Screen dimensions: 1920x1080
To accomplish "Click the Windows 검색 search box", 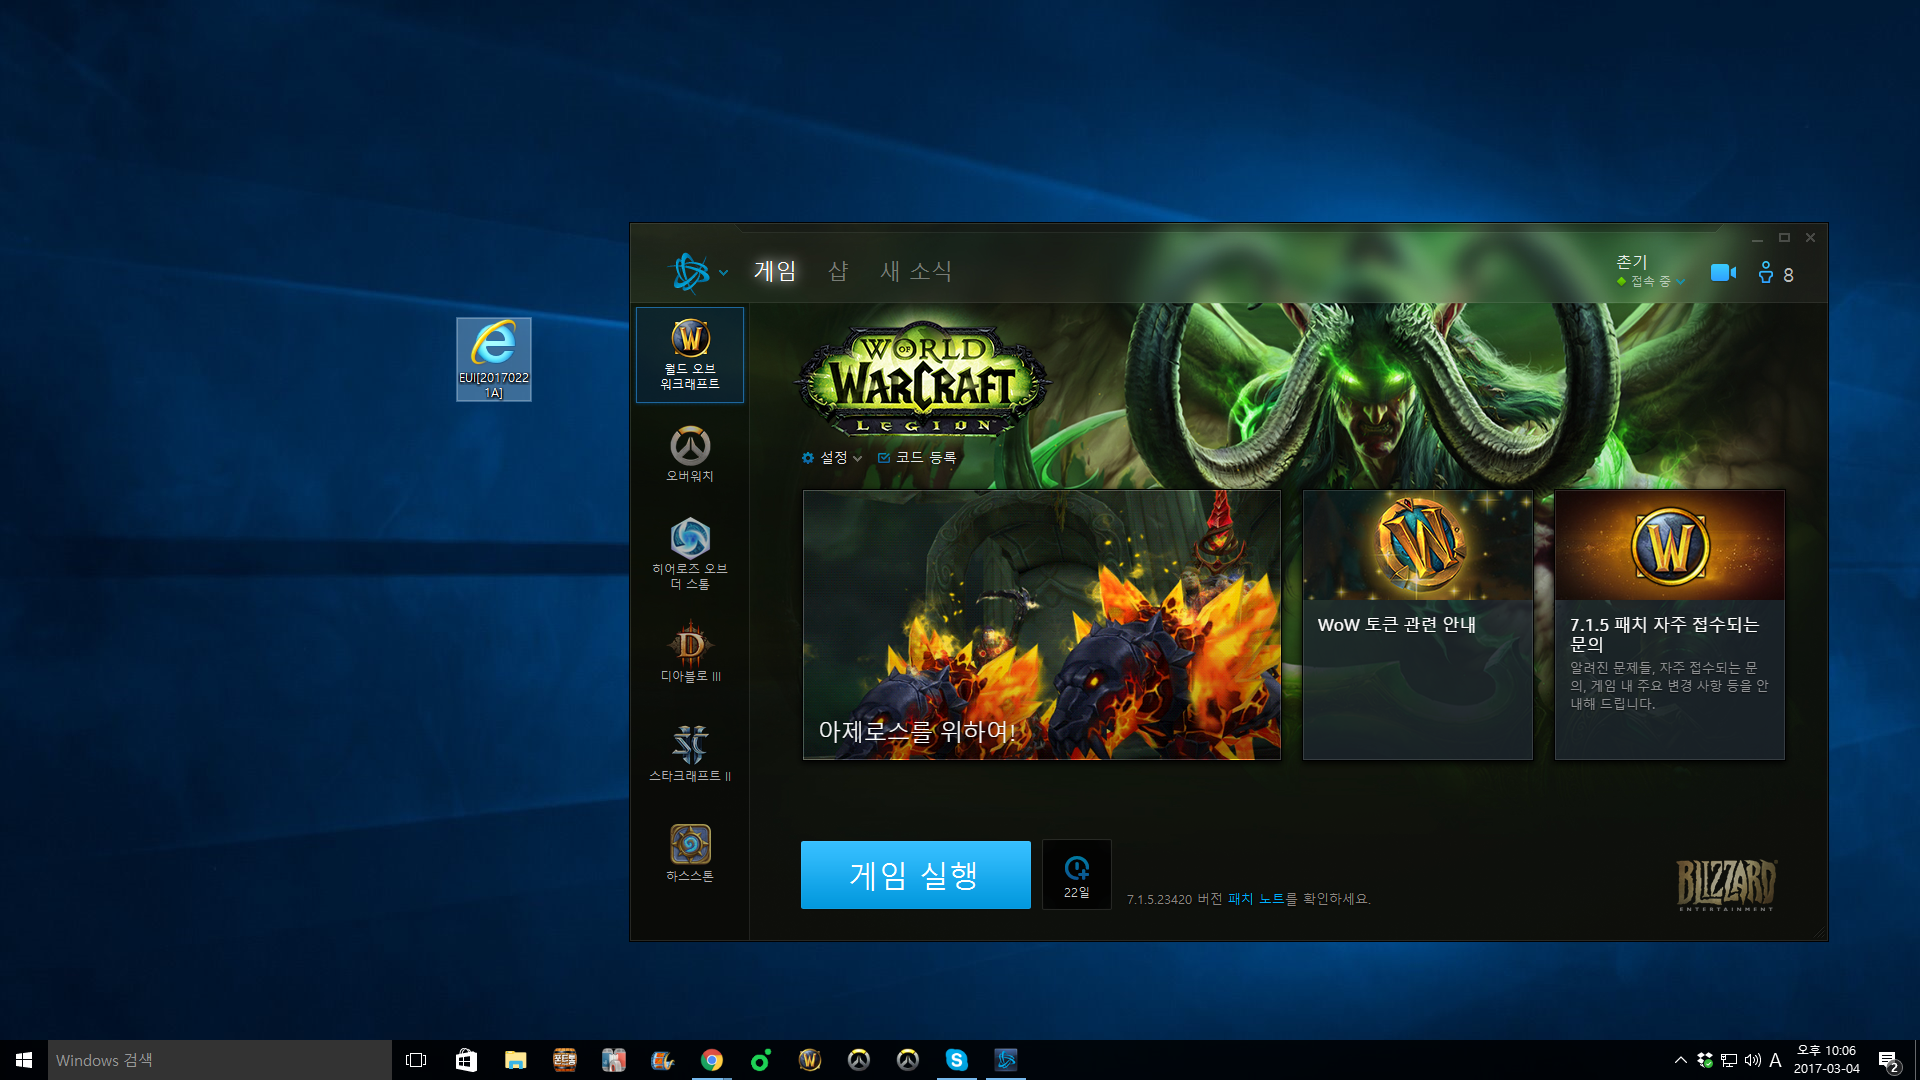I will (x=220, y=1060).
